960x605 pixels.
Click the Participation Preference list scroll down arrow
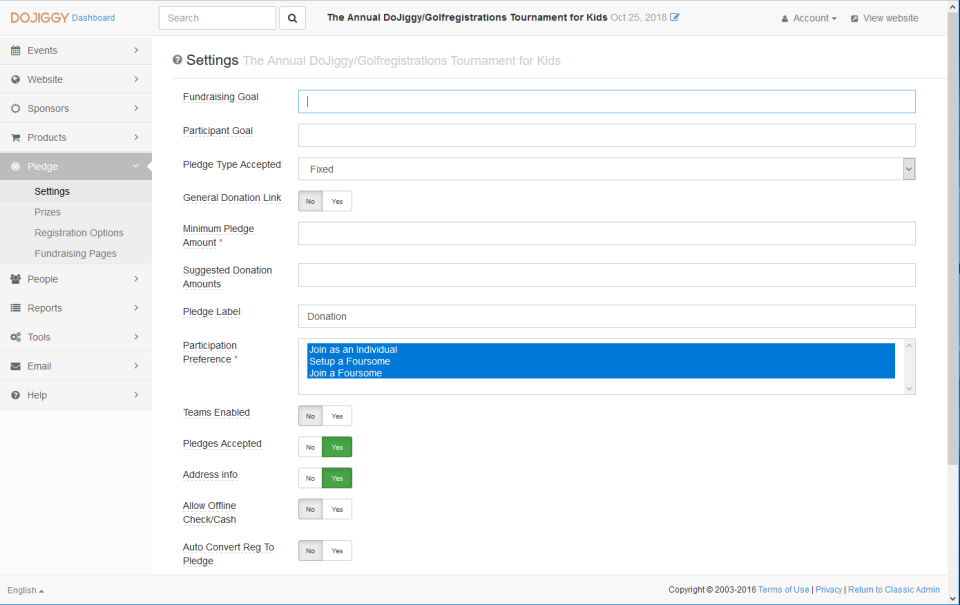pos(909,388)
